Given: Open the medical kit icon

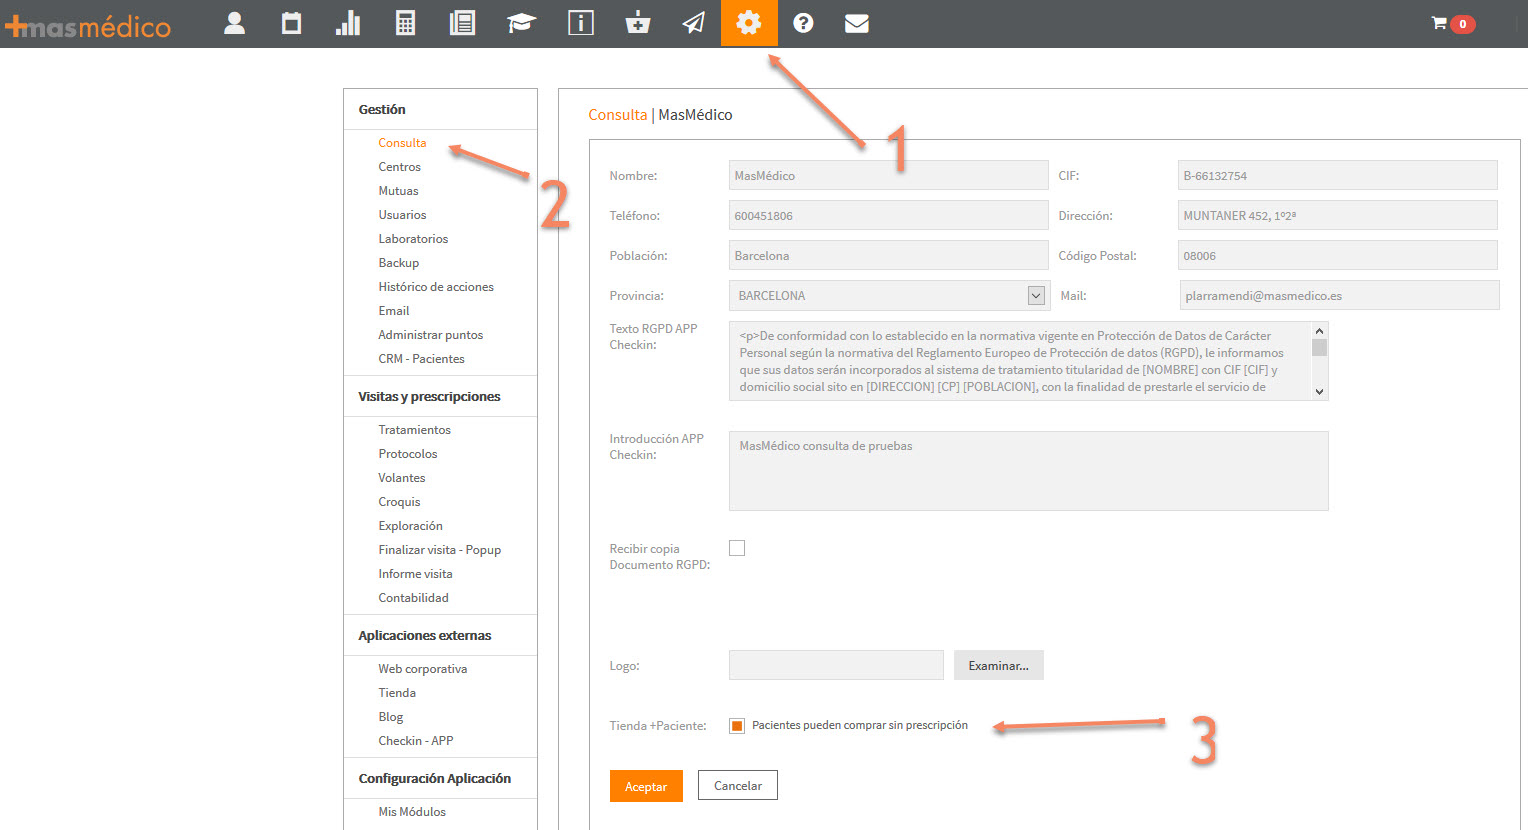Looking at the screenshot, I should point(638,23).
